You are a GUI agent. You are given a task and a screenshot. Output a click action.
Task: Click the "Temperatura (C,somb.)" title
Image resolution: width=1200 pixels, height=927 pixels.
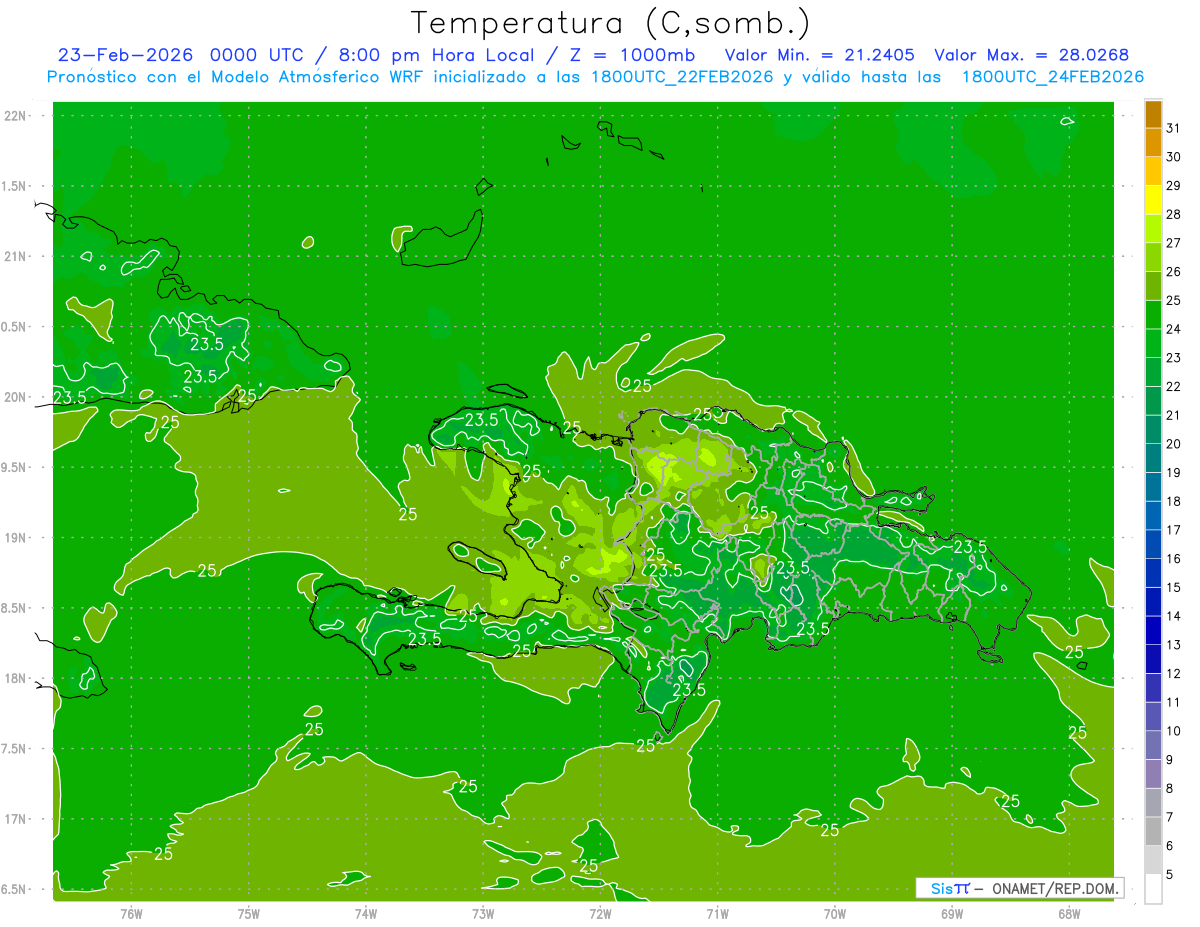(610, 23)
